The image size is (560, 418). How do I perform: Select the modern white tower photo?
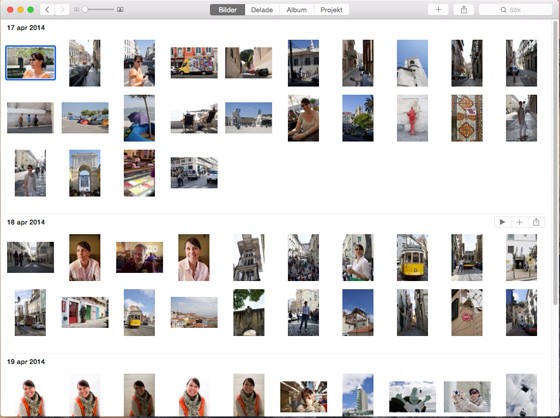point(358,395)
